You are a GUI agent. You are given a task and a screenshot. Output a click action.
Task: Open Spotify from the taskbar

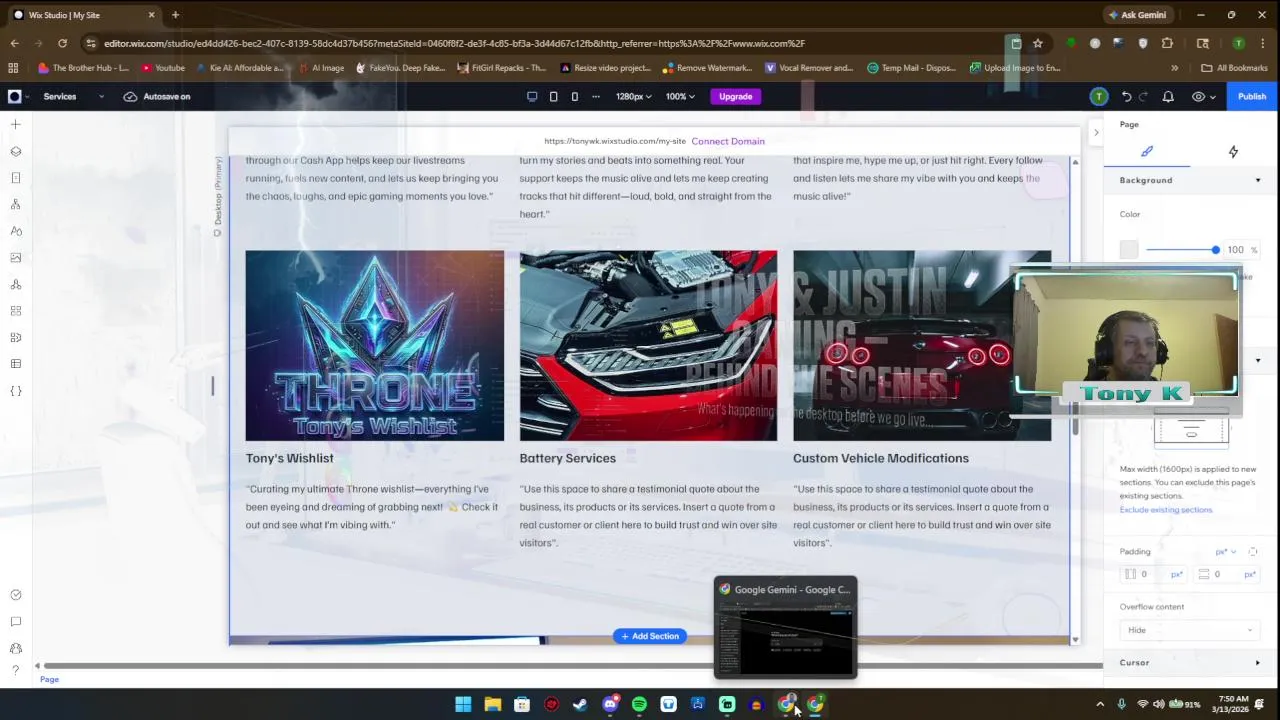(639, 704)
